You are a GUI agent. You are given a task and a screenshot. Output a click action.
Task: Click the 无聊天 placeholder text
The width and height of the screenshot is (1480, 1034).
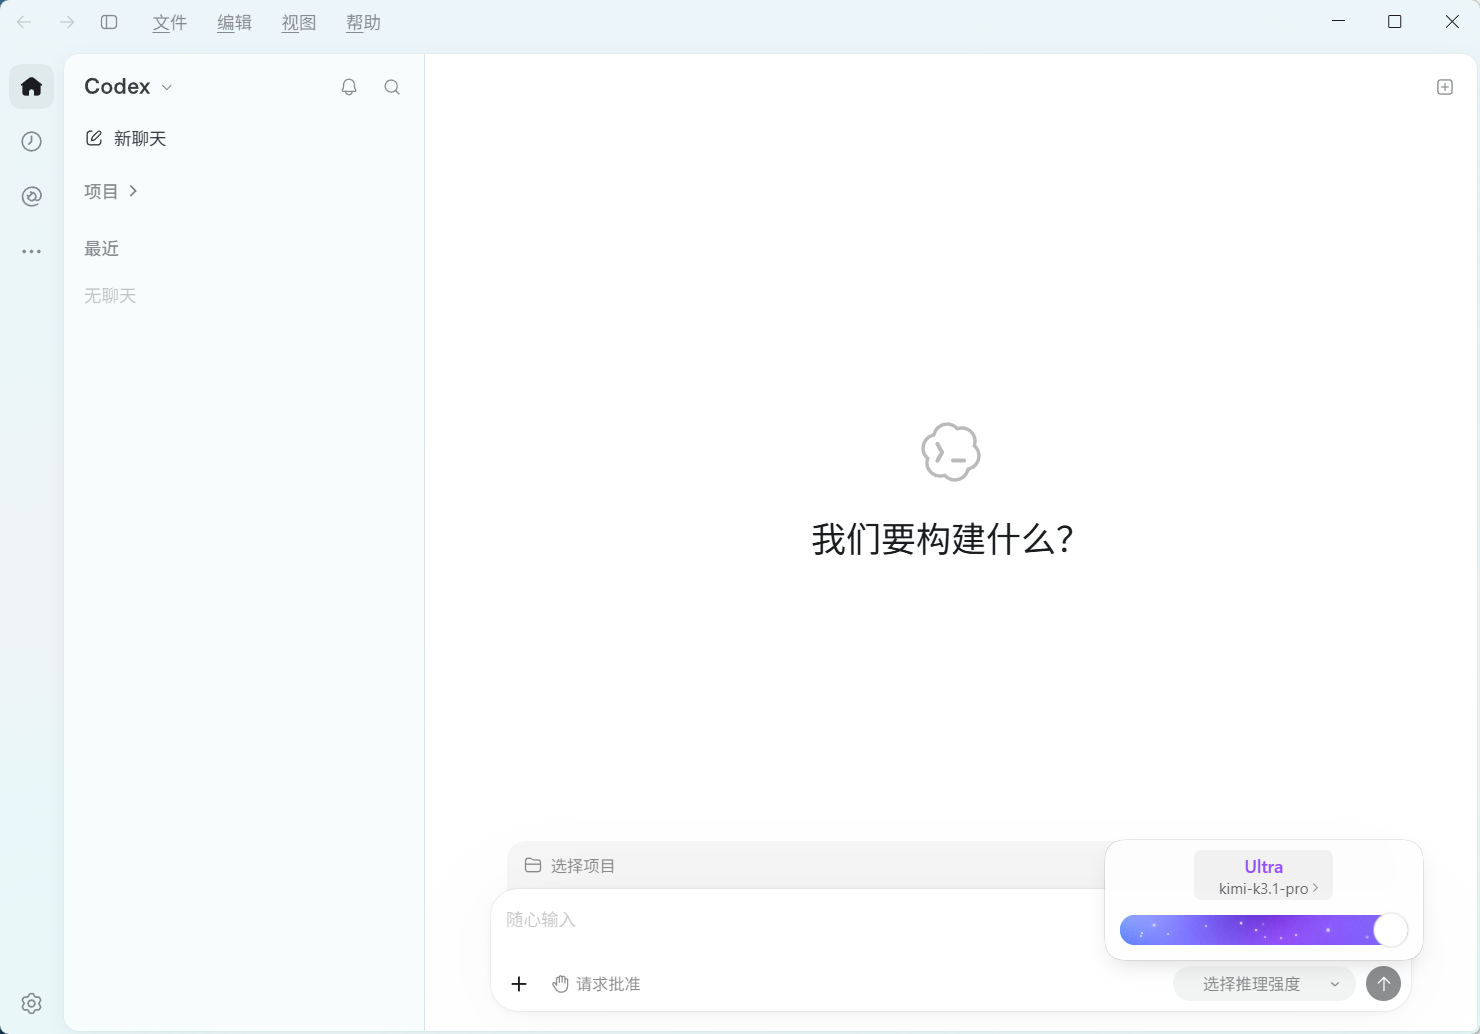pos(110,296)
